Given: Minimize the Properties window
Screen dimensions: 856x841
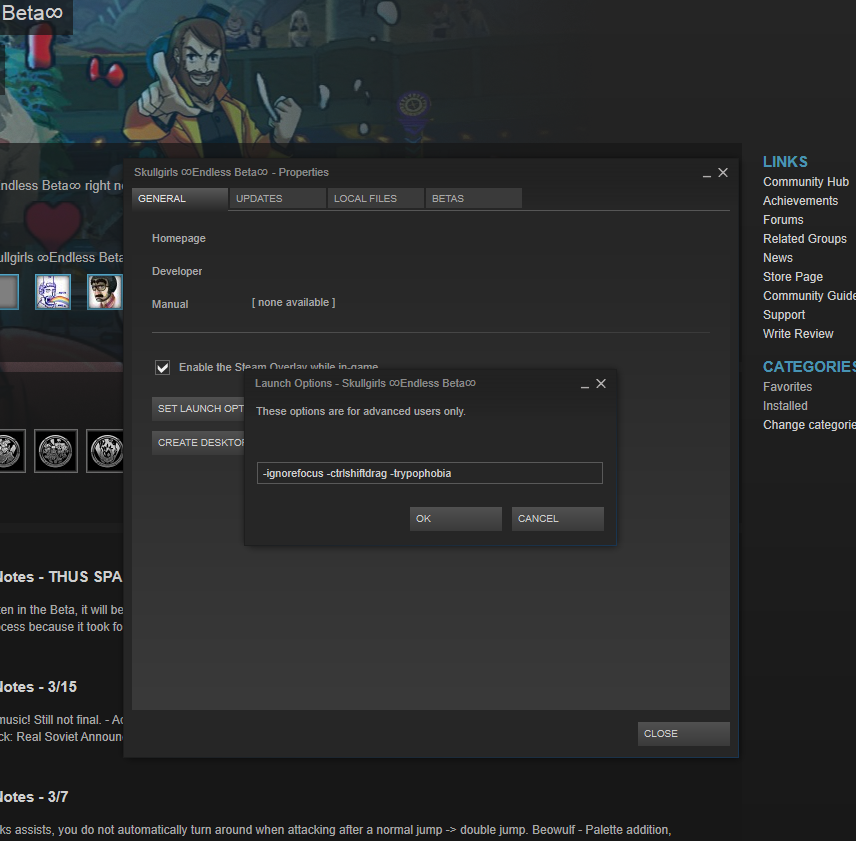Looking at the screenshot, I should [707, 173].
